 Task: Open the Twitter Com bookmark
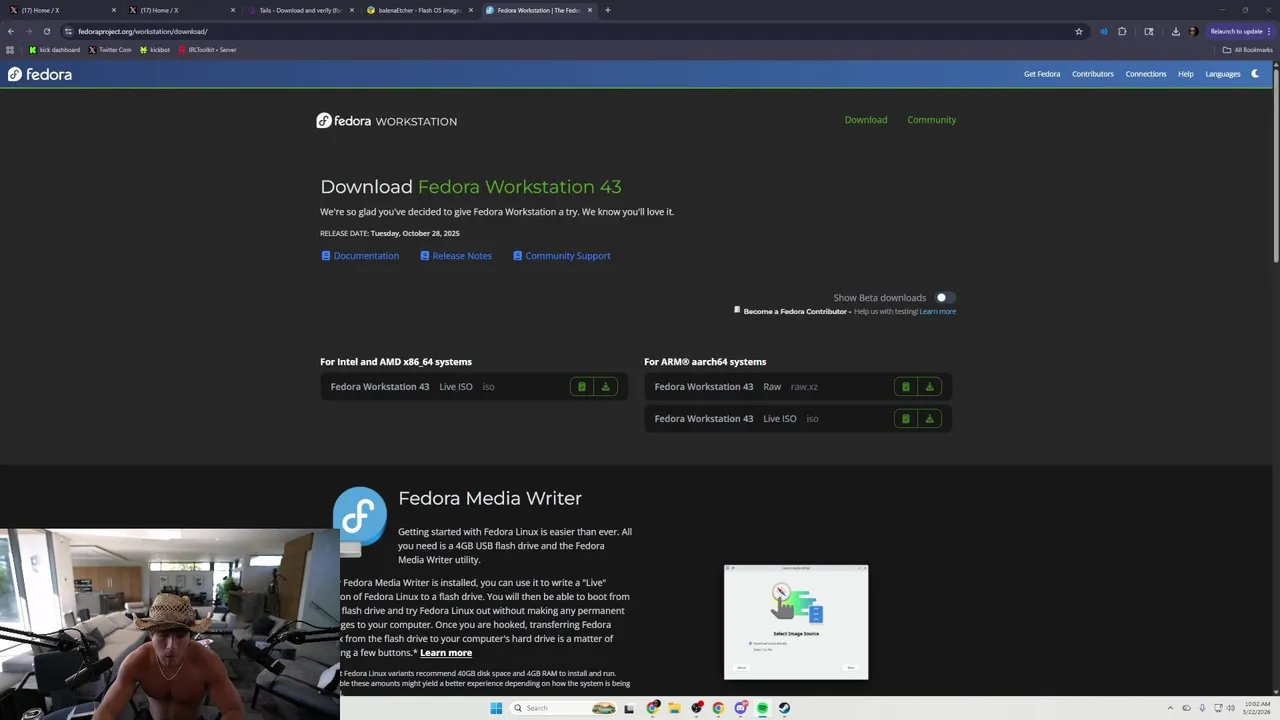tap(110, 50)
